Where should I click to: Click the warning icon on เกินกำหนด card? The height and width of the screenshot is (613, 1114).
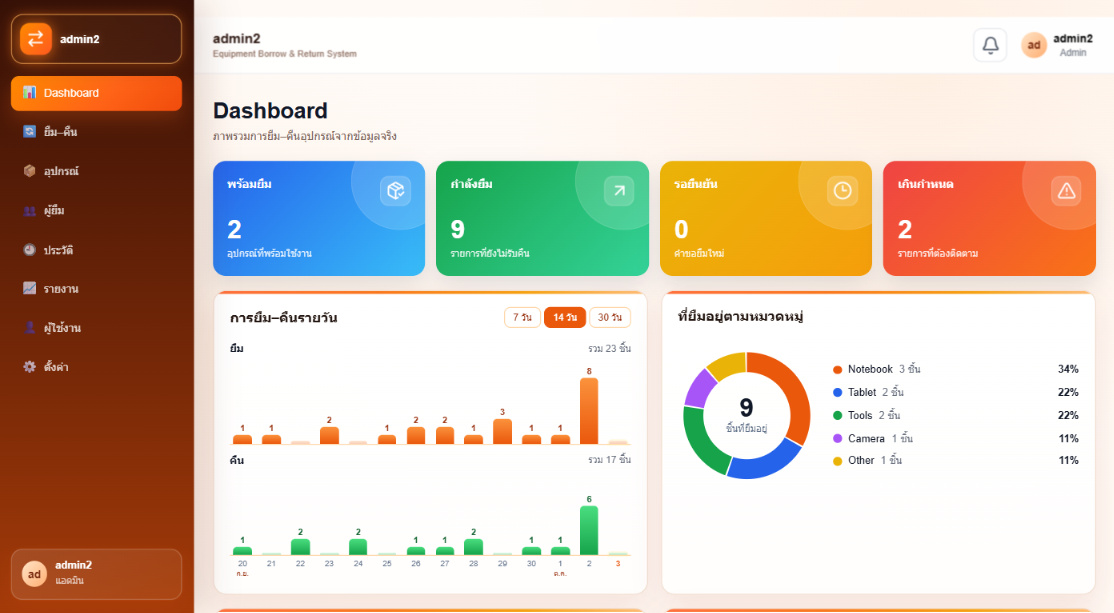(1066, 191)
